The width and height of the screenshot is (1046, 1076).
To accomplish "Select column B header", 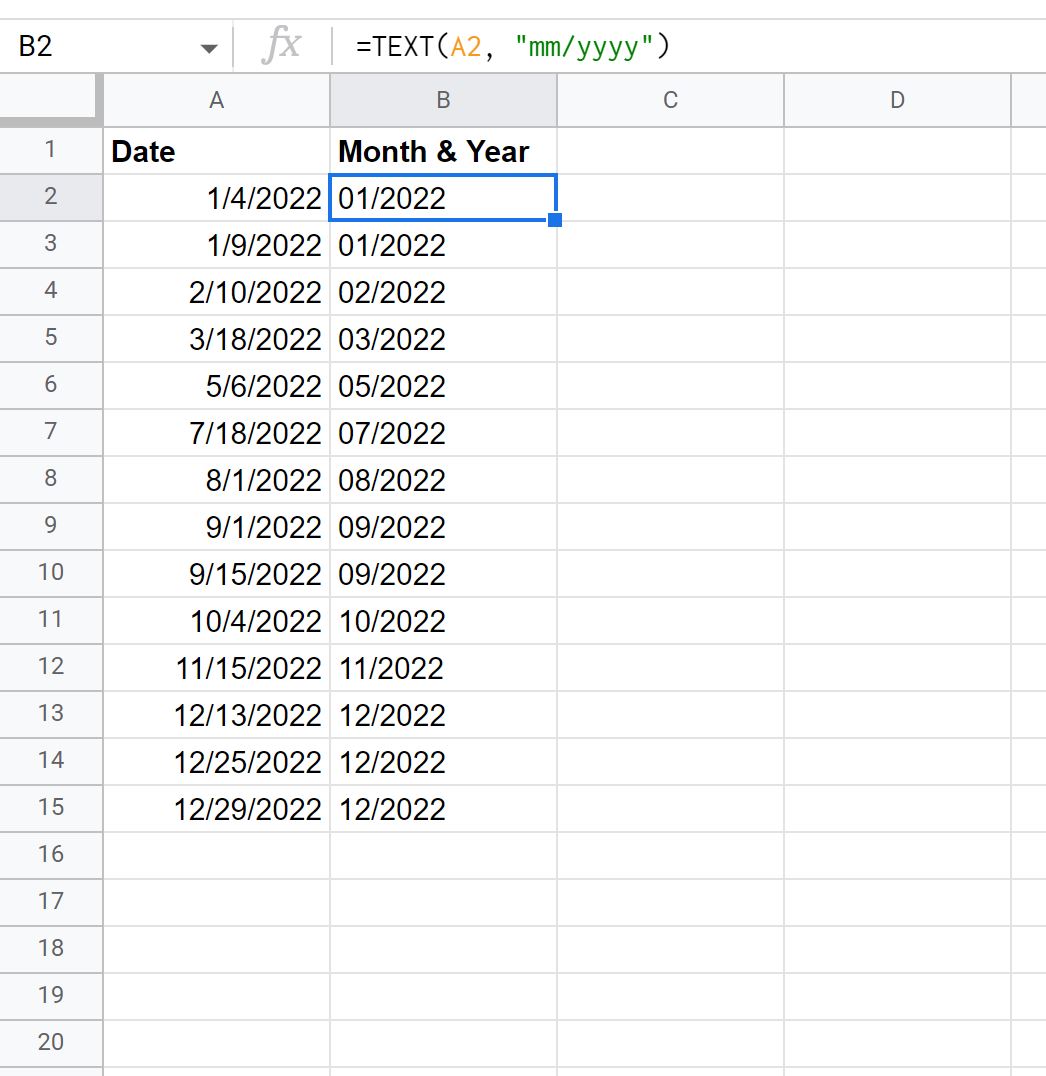I will [x=443, y=100].
